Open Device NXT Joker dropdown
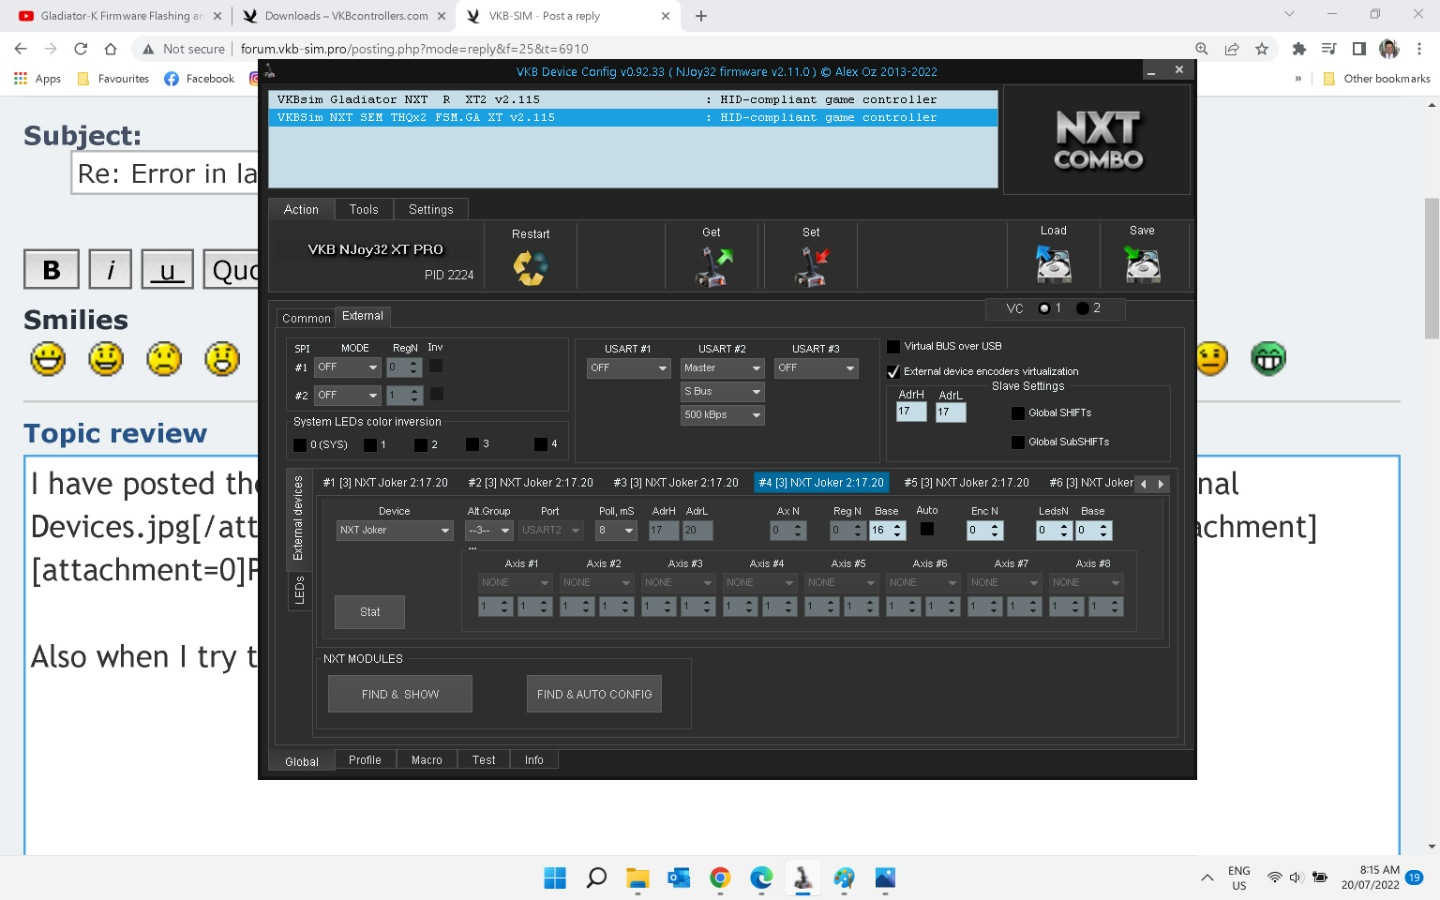Viewport: 1440px width, 900px height. point(395,530)
